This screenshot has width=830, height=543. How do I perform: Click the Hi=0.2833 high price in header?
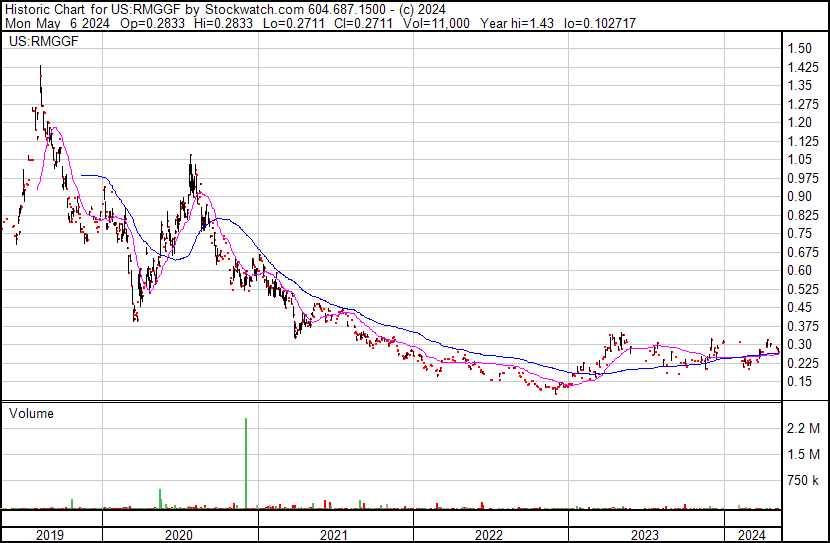[x=224, y=23]
